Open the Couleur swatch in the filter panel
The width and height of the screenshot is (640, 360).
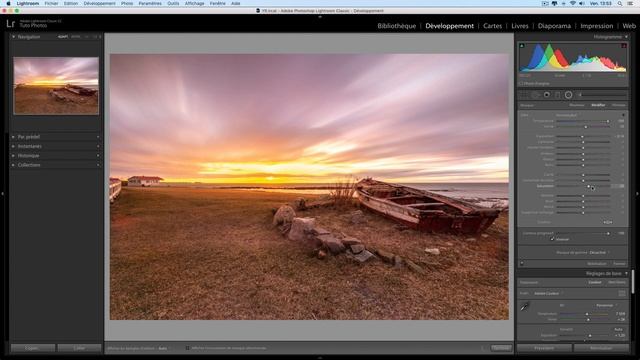pos(607,222)
